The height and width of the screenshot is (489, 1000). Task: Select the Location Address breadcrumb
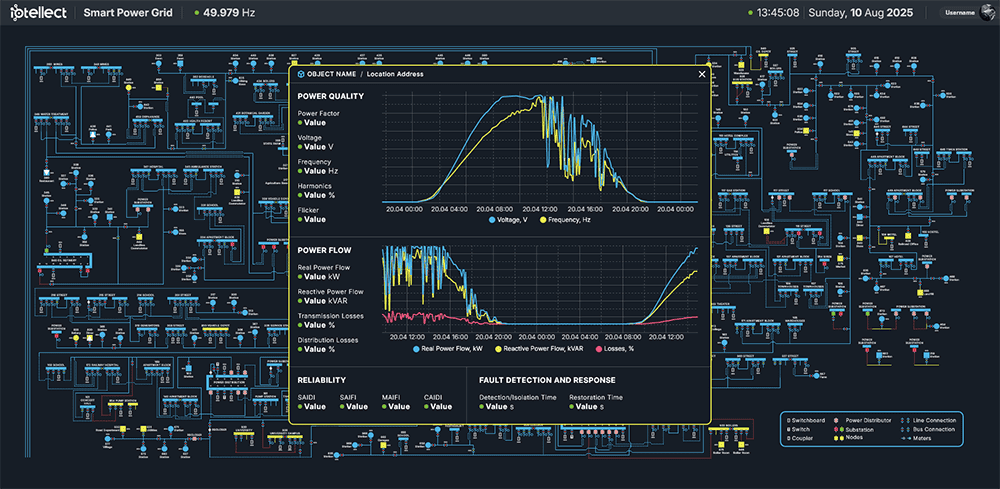click(395, 74)
